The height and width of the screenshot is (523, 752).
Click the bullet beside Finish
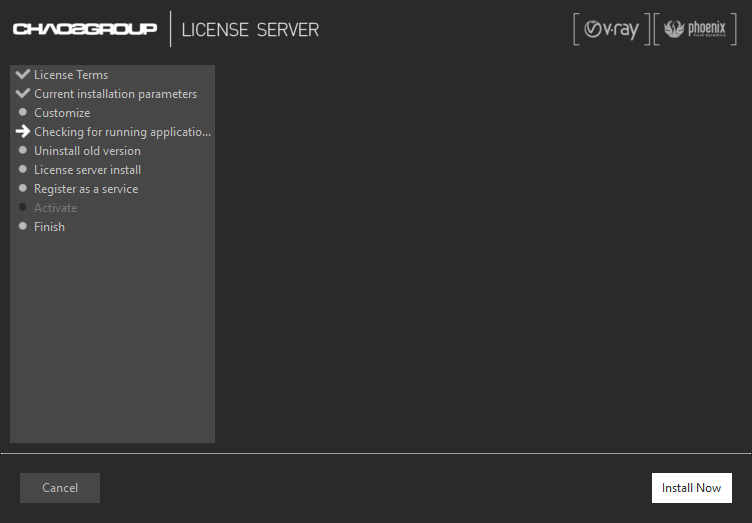click(x=23, y=226)
